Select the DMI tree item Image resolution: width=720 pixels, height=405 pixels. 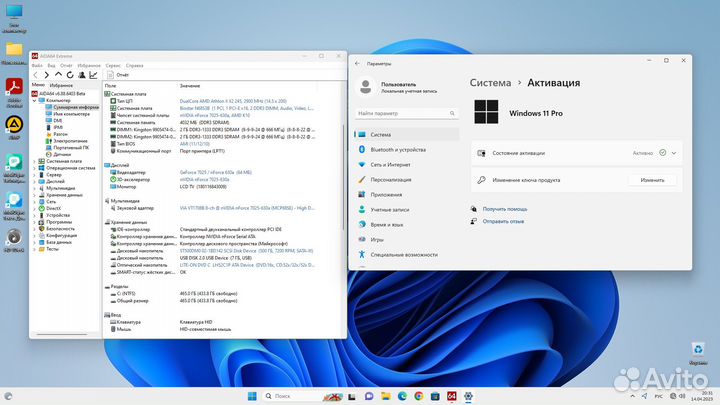point(54,121)
